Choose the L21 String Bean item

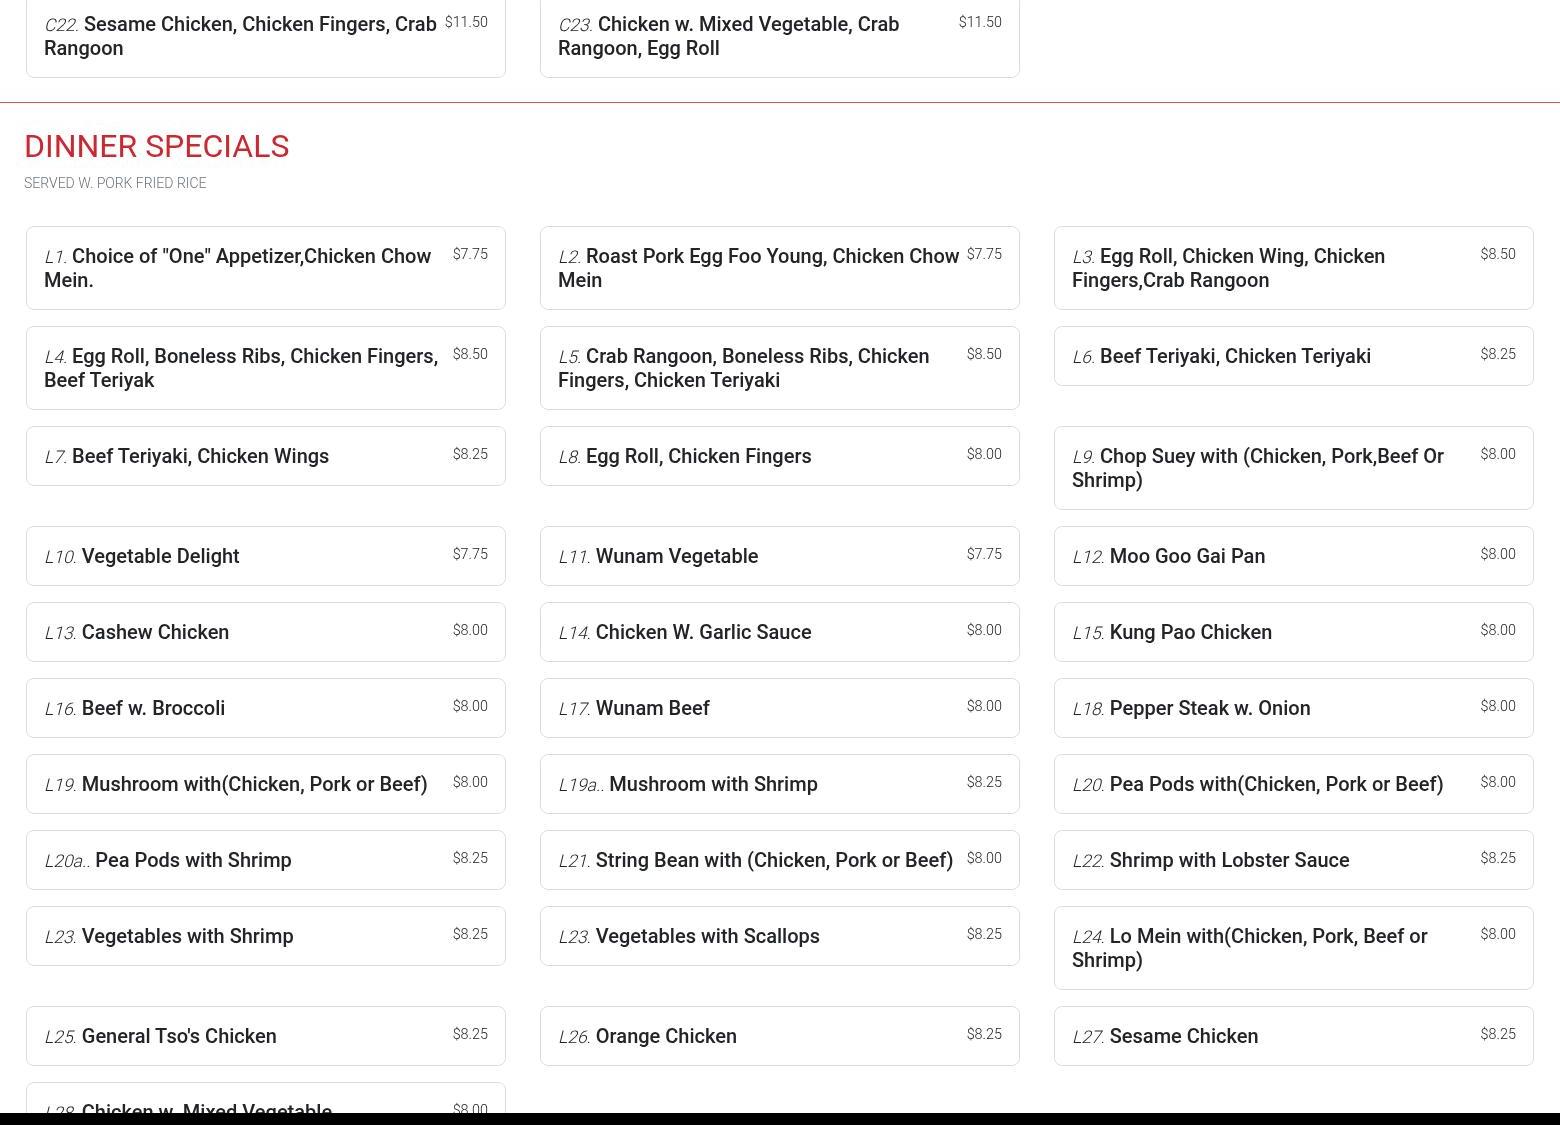click(x=780, y=860)
